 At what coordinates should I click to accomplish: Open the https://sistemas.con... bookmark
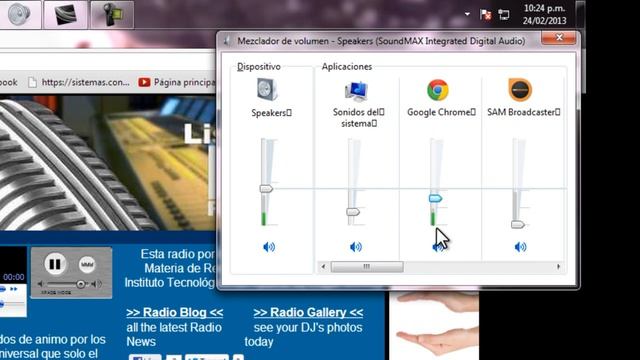[x=79, y=82]
